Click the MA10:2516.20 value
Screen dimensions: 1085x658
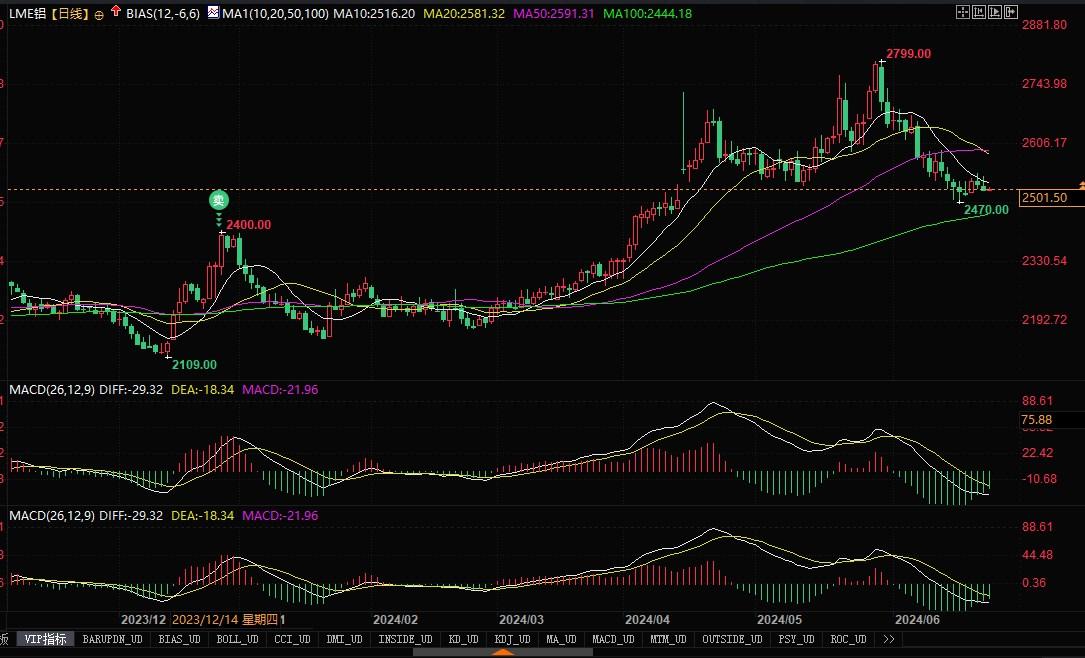pyautogui.click(x=374, y=13)
